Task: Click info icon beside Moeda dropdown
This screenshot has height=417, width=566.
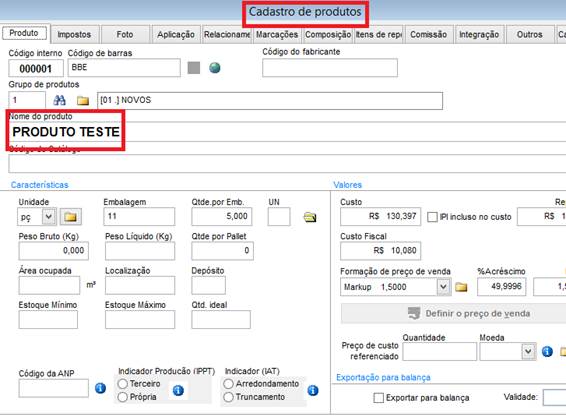Action: click(547, 351)
